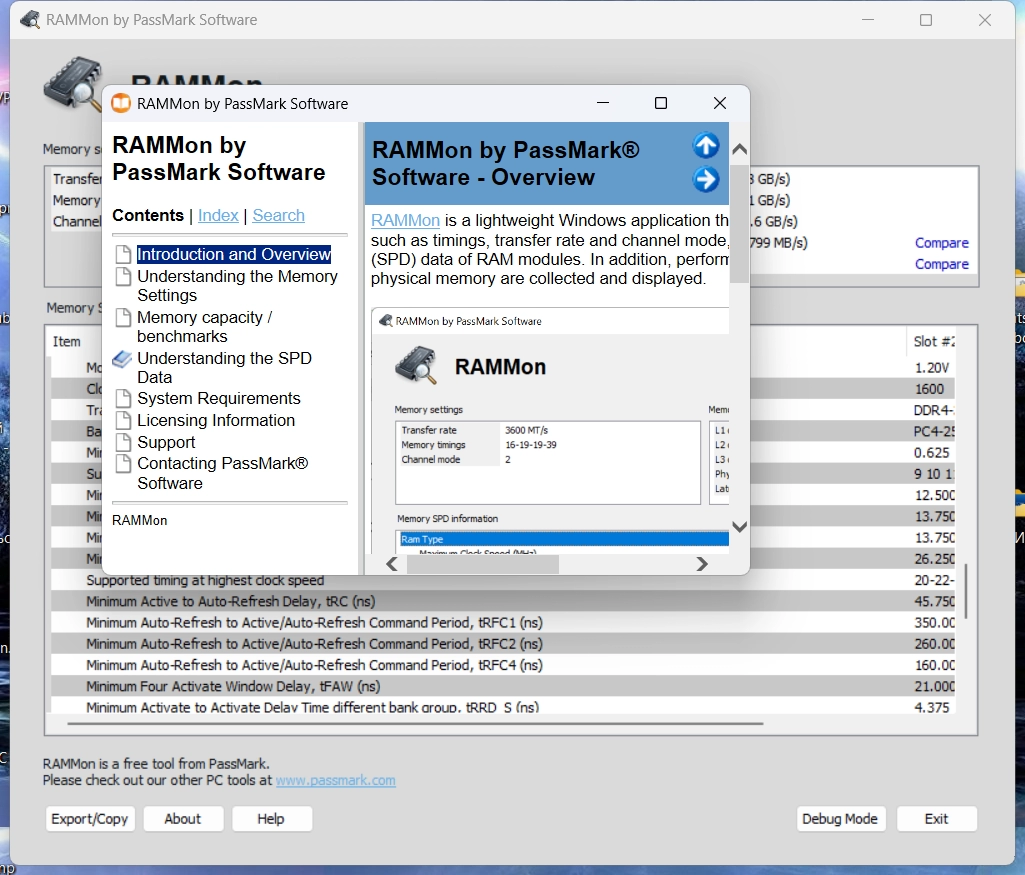Maximize the help window

click(x=661, y=103)
